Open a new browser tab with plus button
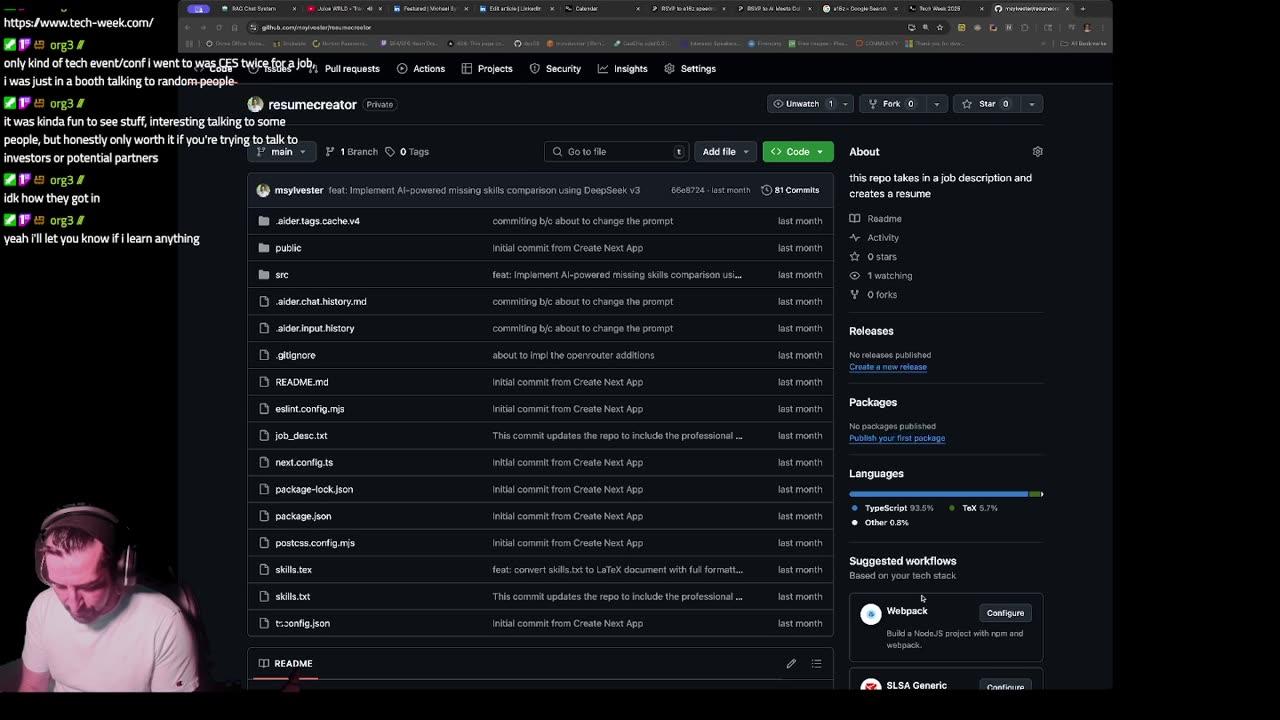1280x720 pixels. click(1082, 9)
